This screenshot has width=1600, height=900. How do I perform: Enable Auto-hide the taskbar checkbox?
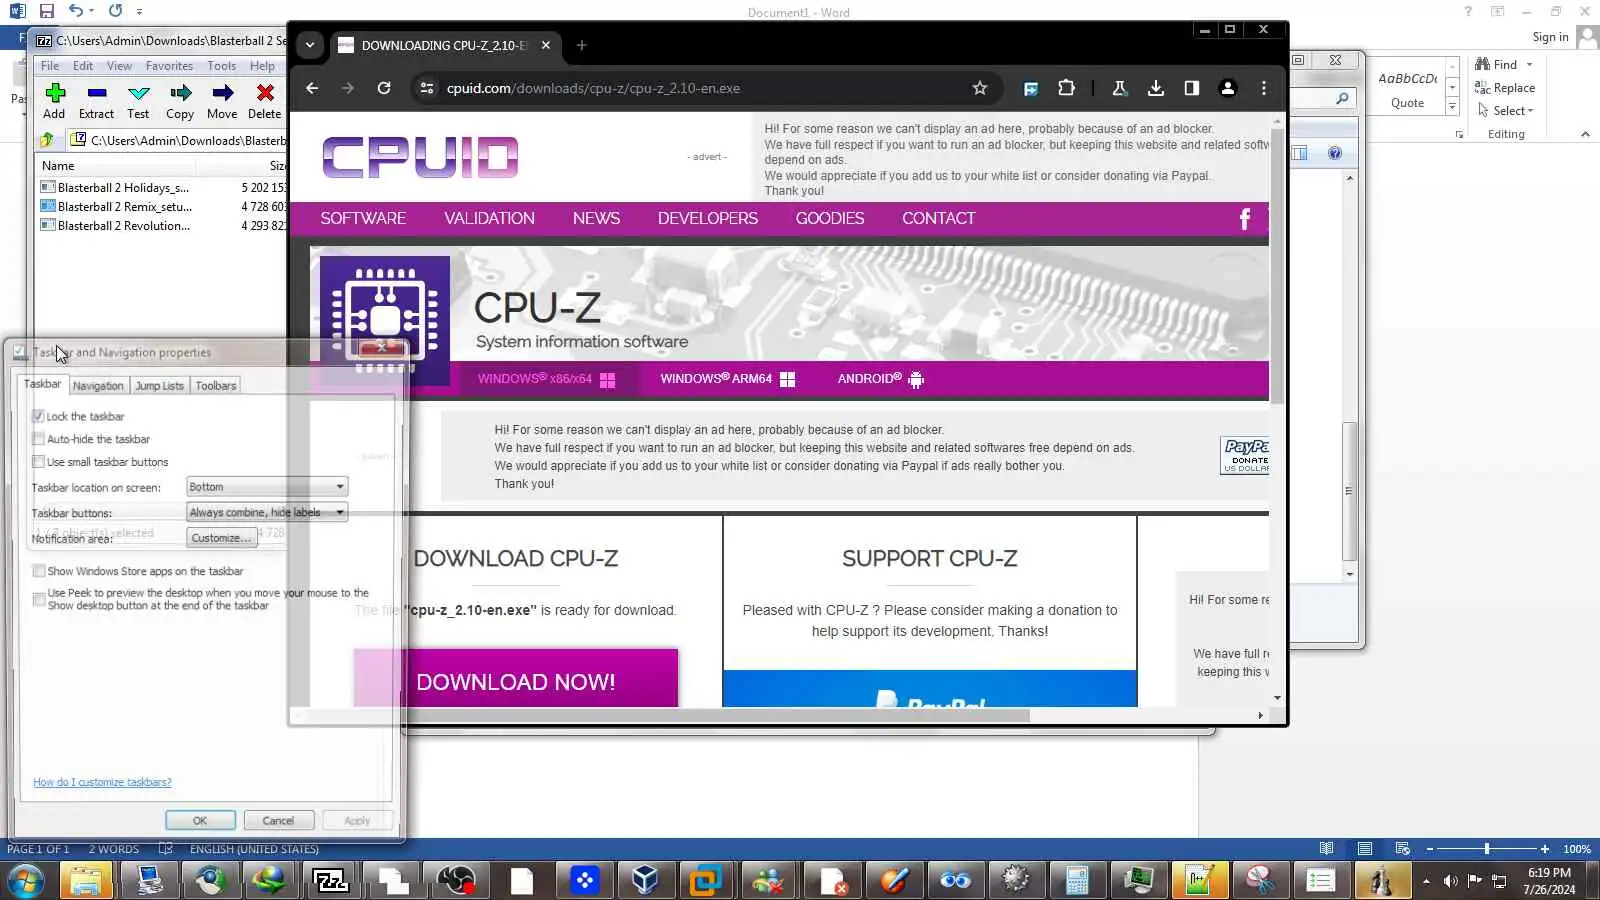[38, 439]
